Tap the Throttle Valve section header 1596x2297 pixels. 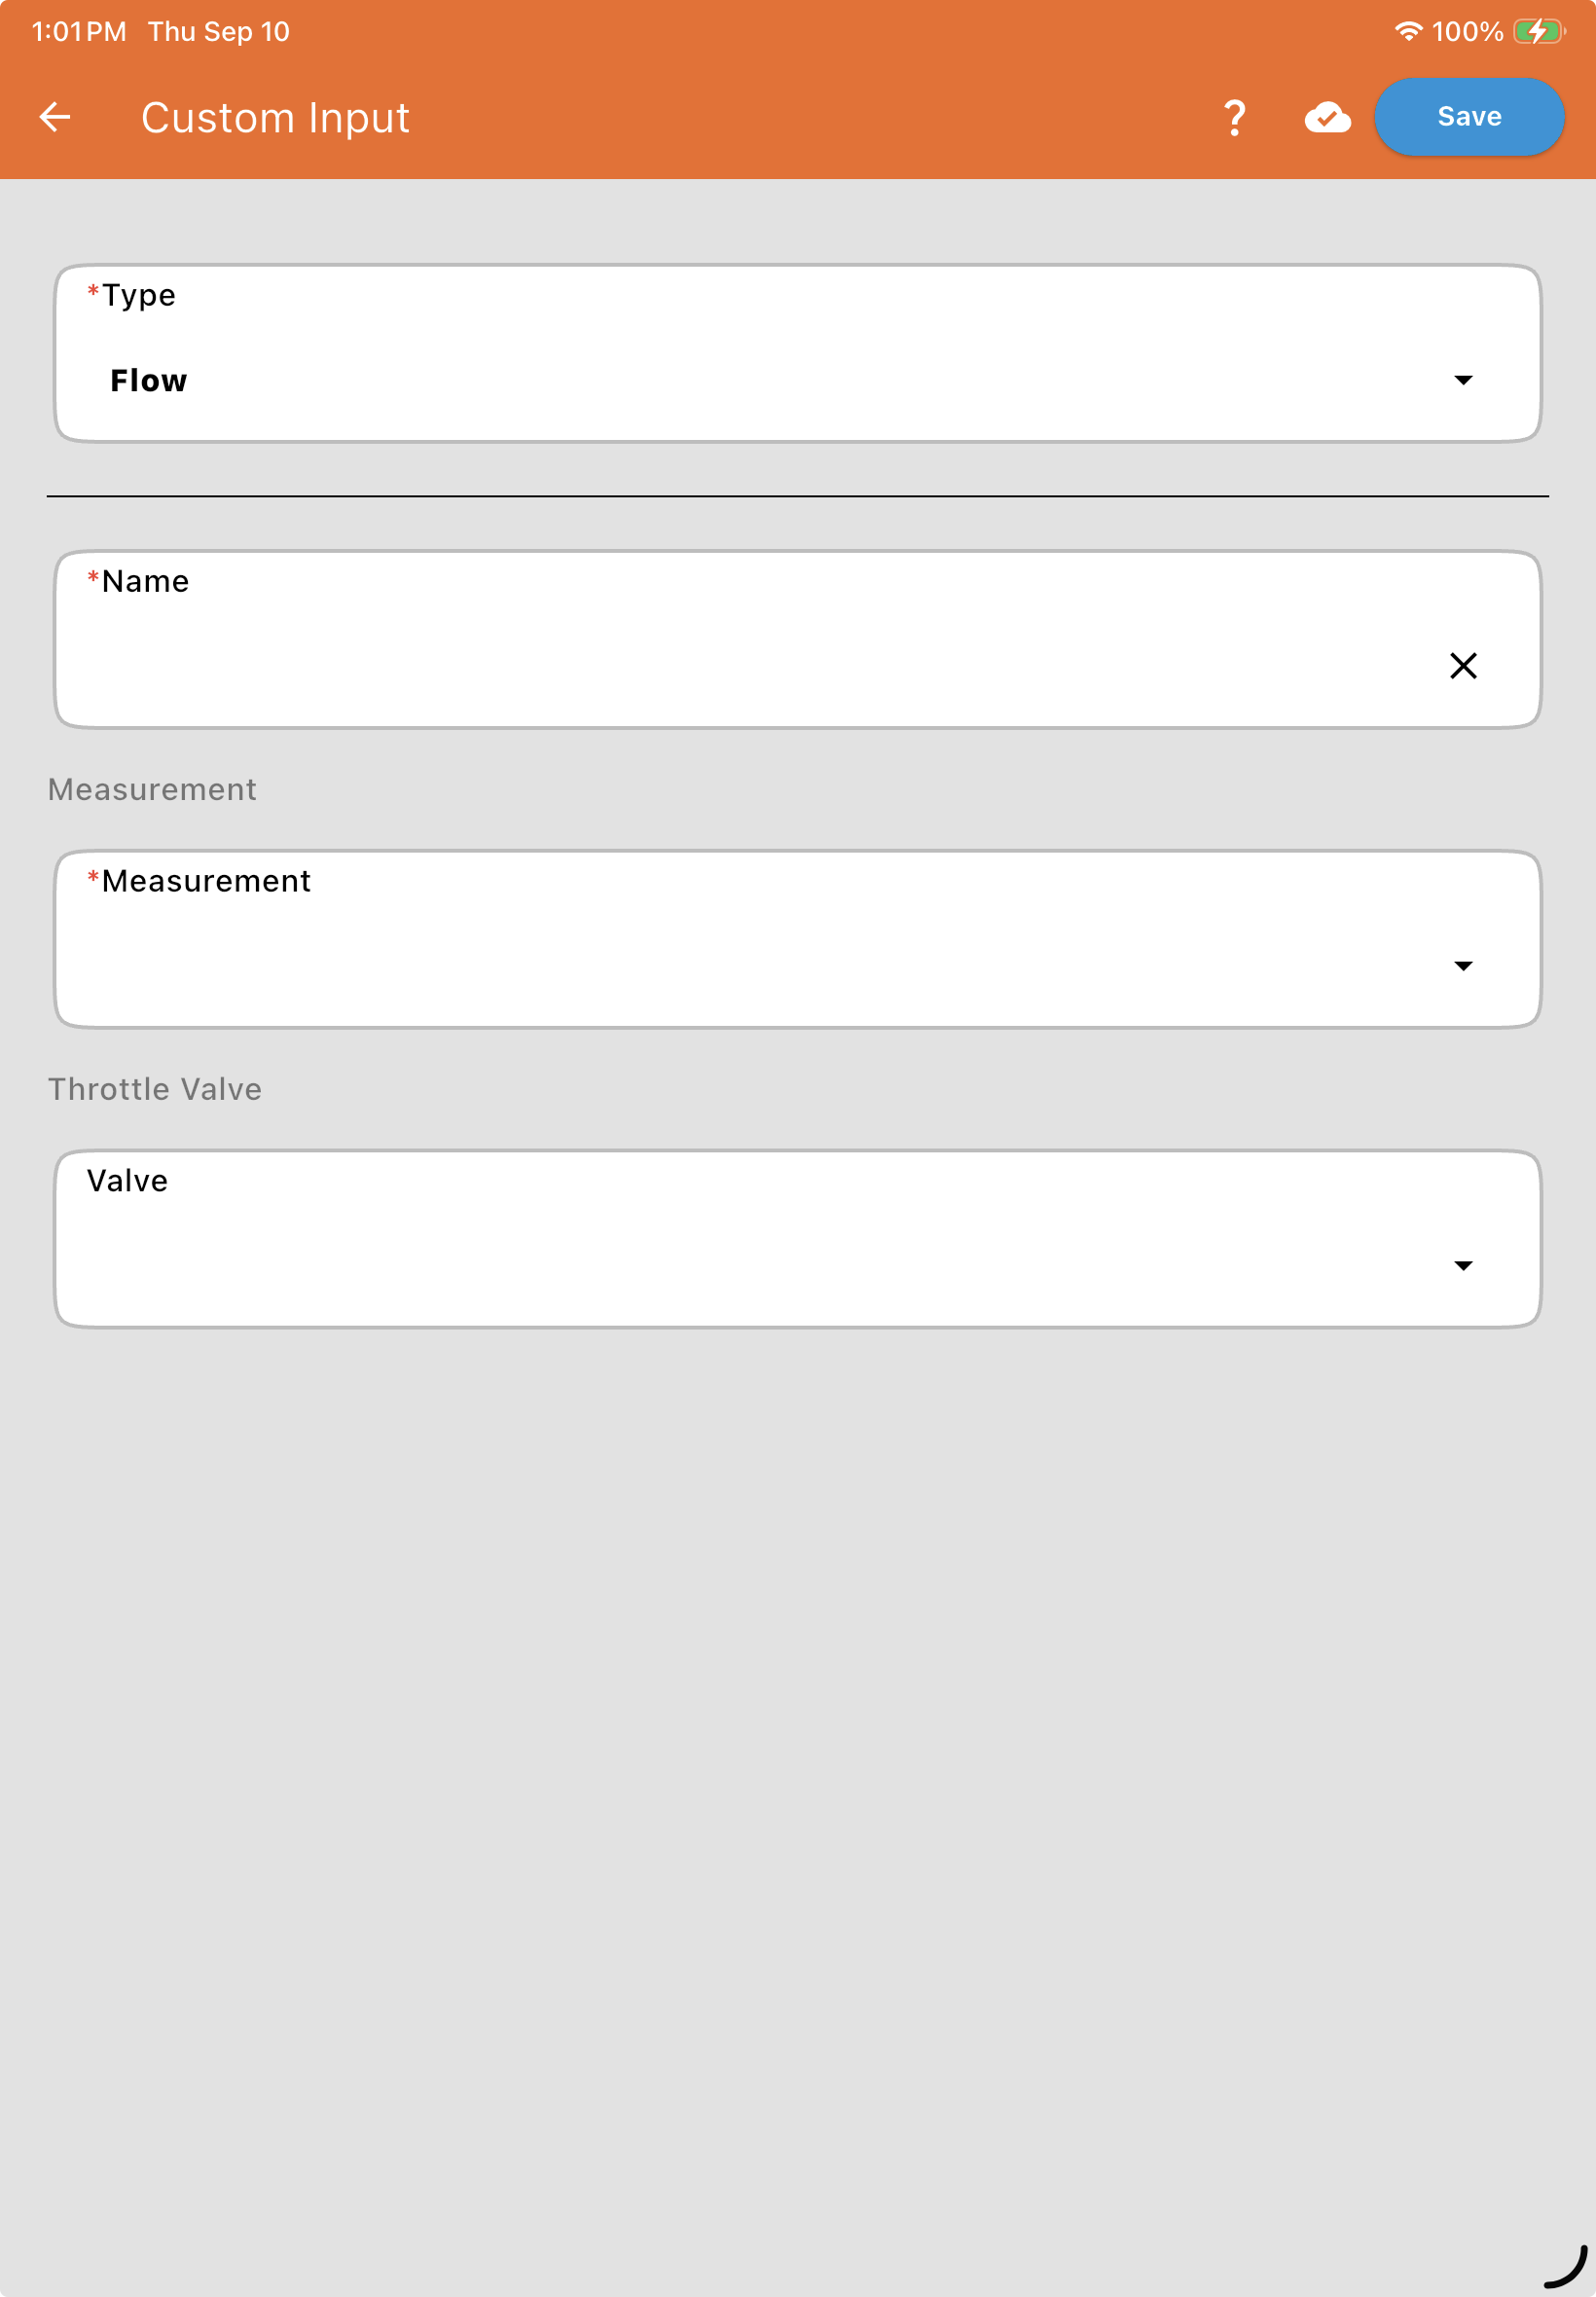(155, 1089)
